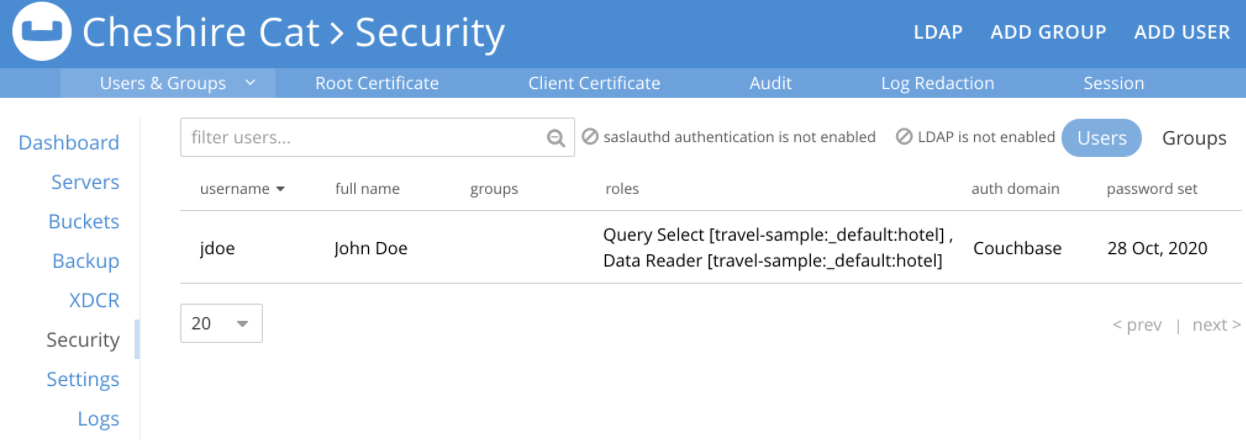1246x440 pixels.
Task: Click the LDAP not enabled status icon
Action: (904, 137)
